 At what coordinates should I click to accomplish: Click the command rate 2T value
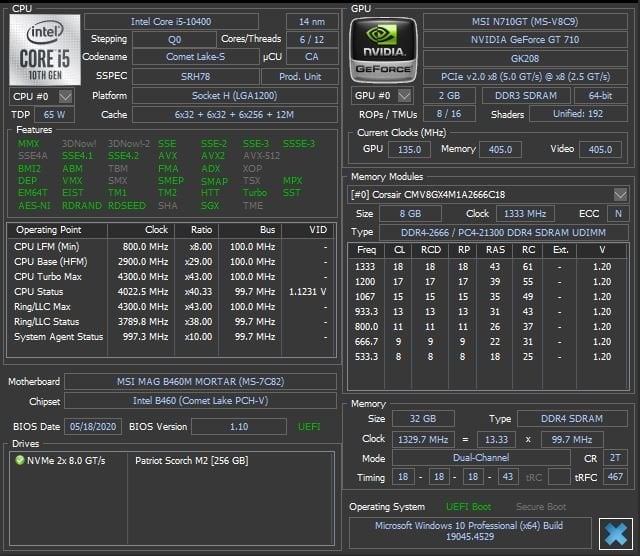615,458
